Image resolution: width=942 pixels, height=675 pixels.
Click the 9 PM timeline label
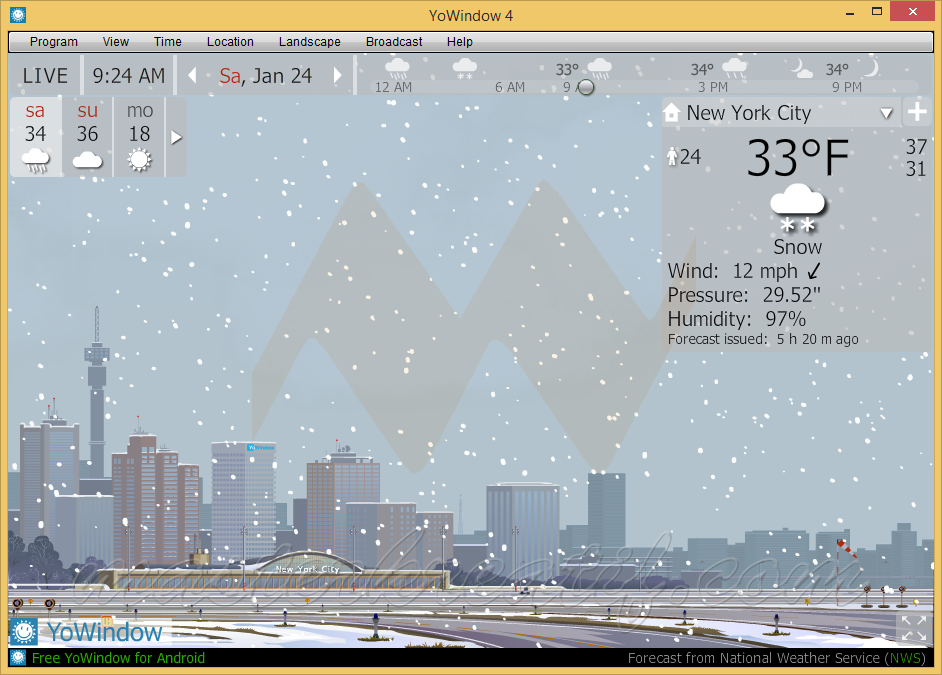tap(846, 88)
